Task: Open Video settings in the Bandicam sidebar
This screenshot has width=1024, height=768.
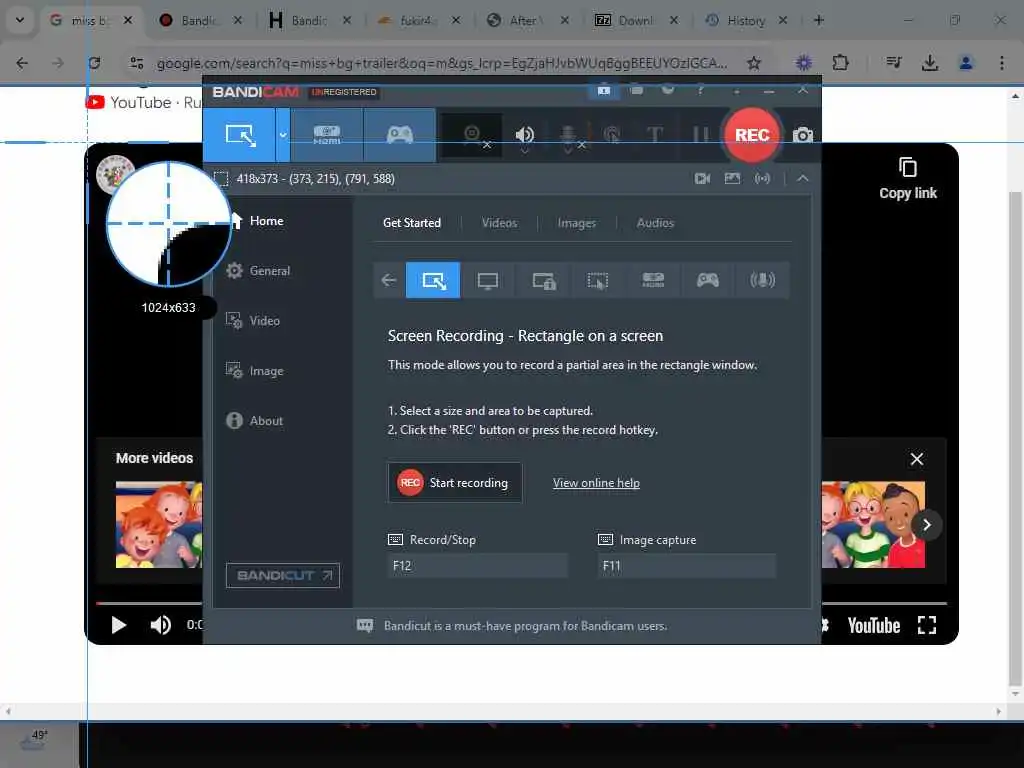Action: pyautogui.click(x=253, y=321)
